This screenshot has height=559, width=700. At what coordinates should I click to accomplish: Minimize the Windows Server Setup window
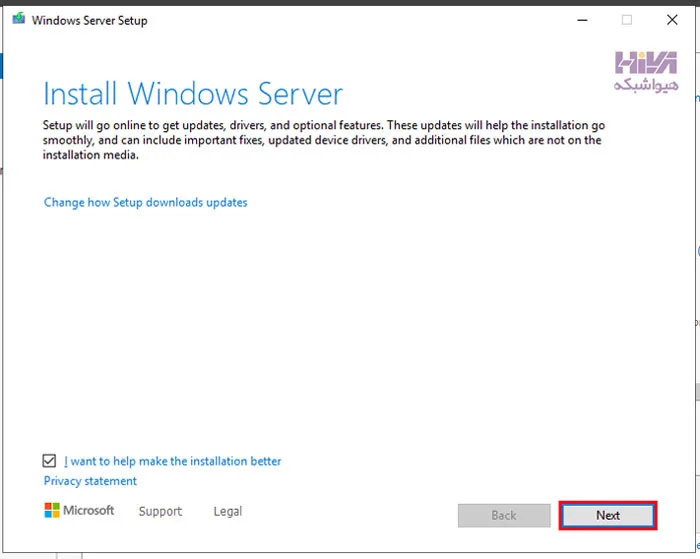[582, 20]
